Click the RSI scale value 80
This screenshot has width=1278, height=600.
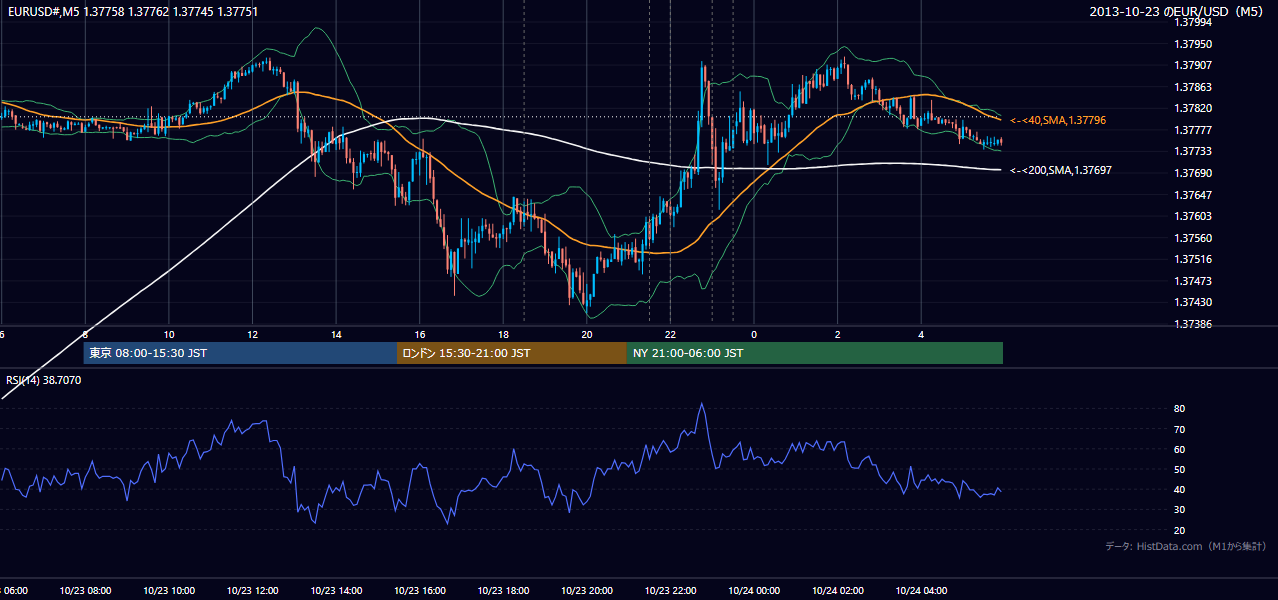coord(1179,409)
